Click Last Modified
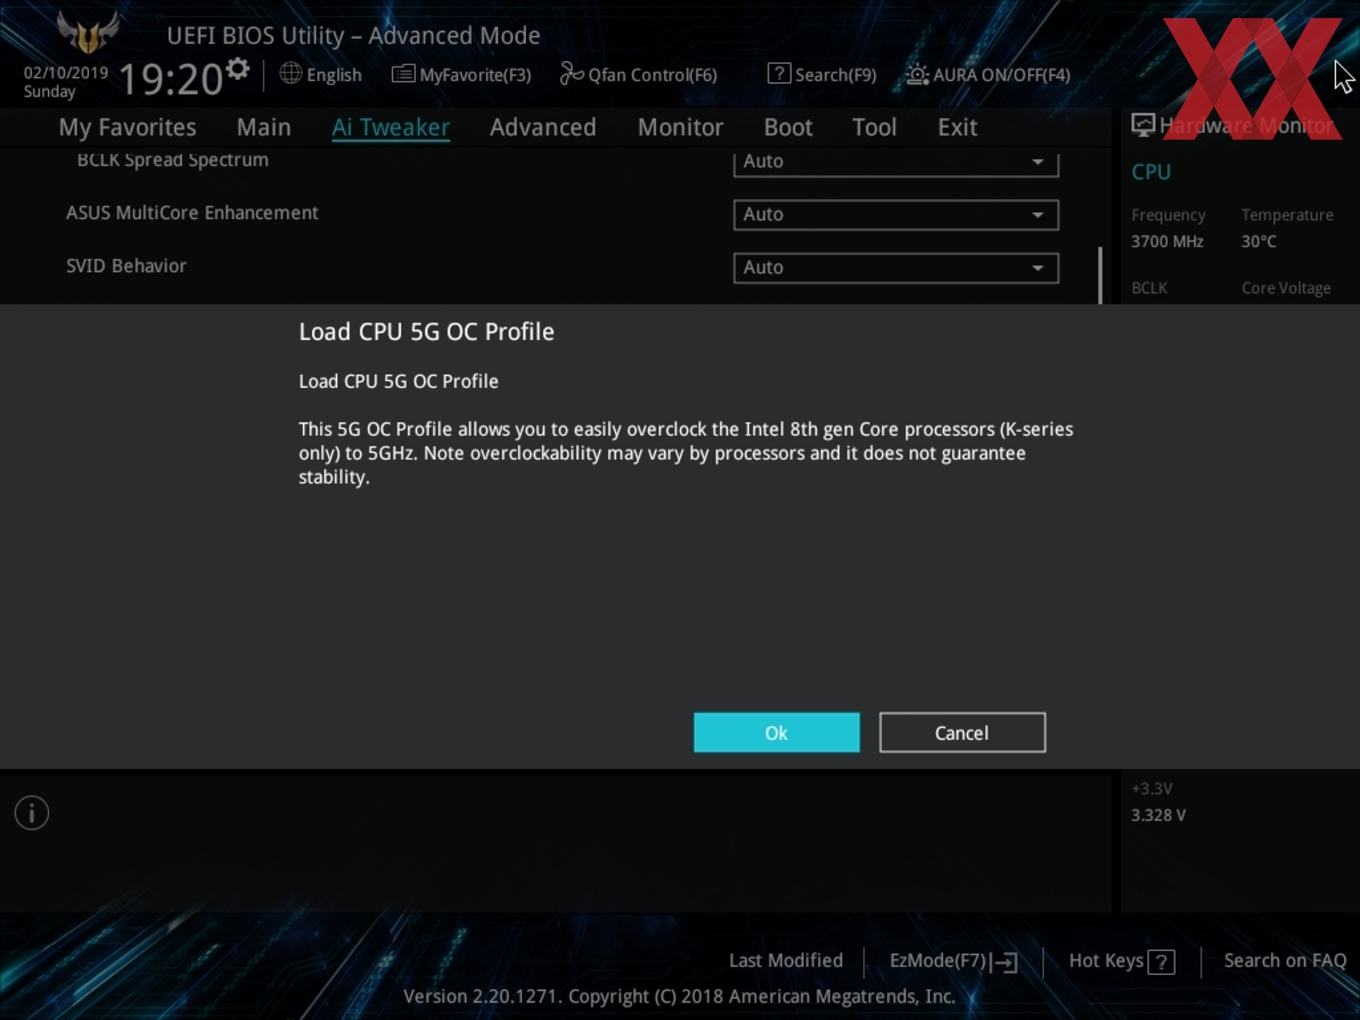The height and width of the screenshot is (1020, 1360). click(786, 960)
